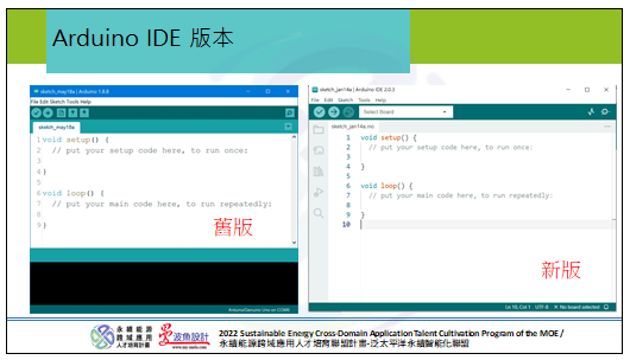Click scroll down arrow in Arduino 1.8.8 editor
630x360 pixels.
click(294, 242)
